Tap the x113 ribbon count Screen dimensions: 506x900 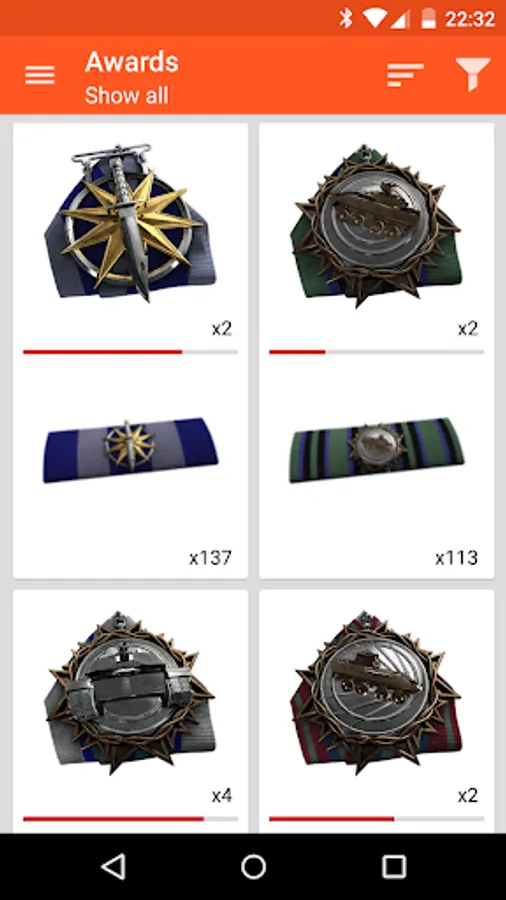point(457,557)
